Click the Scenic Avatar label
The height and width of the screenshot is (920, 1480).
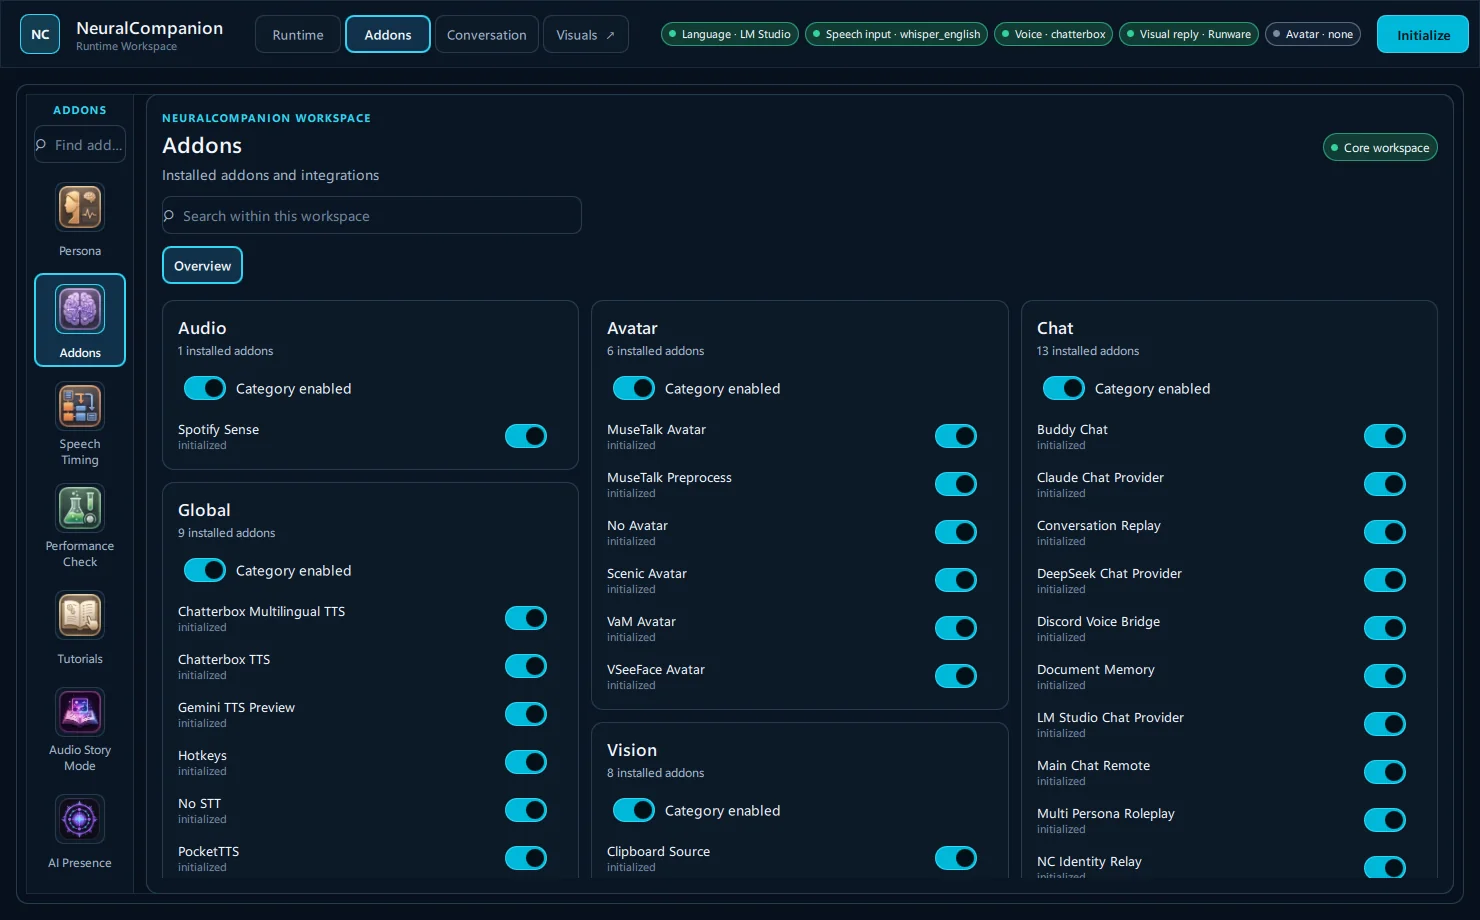(647, 573)
